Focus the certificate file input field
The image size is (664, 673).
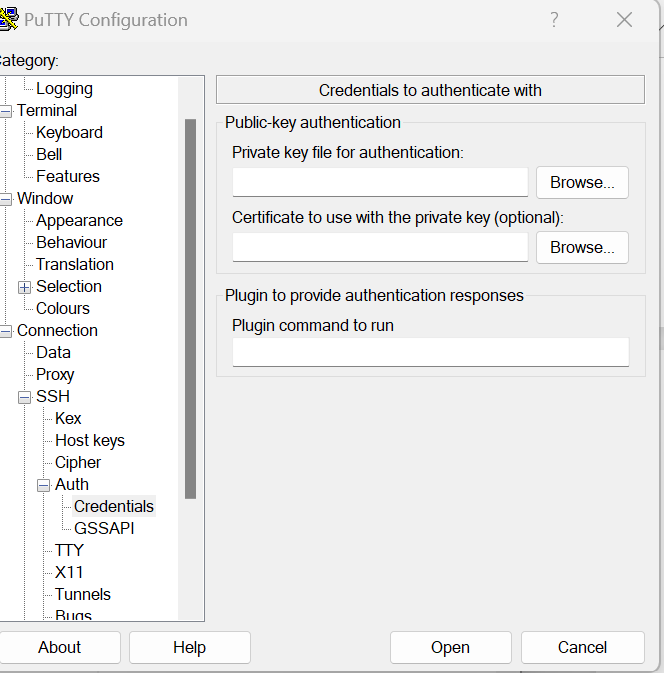pyautogui.click(x=380, y=247)
